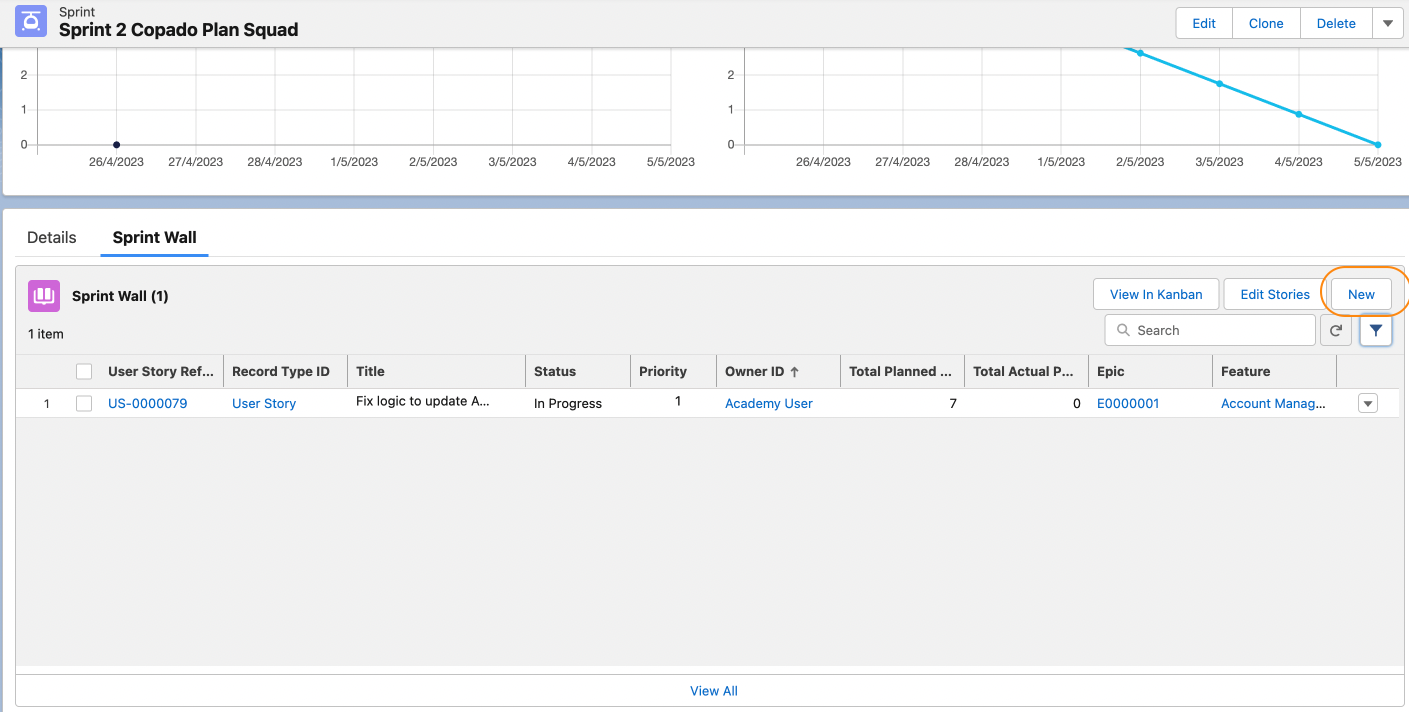Screen dimensions: 1409x712
Task: Sort by the Epic column header
Action: tap(1151, 371)
